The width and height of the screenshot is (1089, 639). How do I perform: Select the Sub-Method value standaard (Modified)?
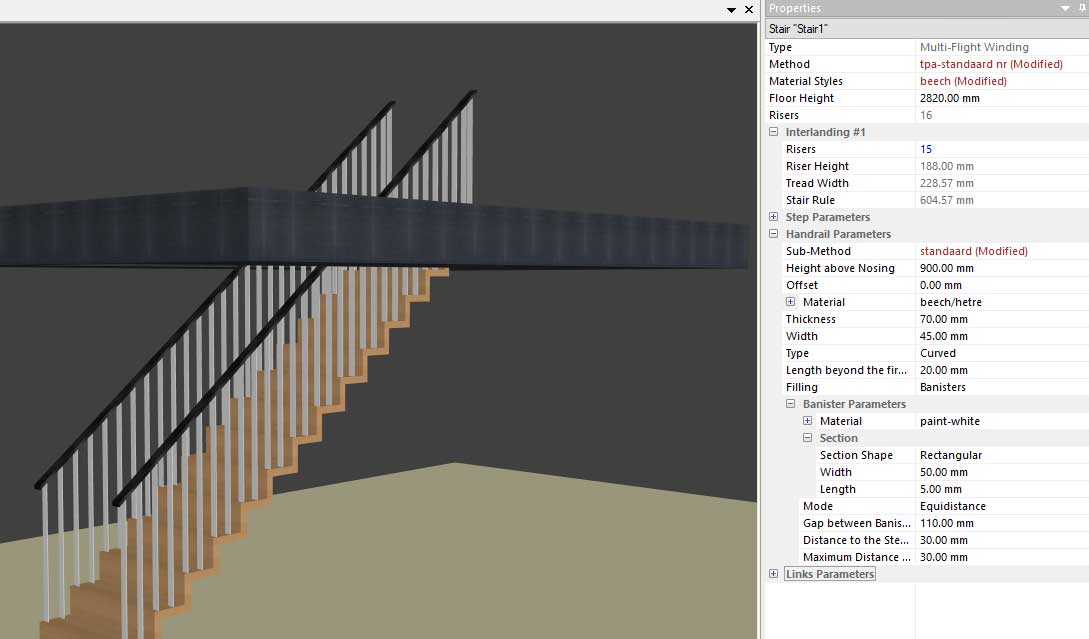point(973,251)
